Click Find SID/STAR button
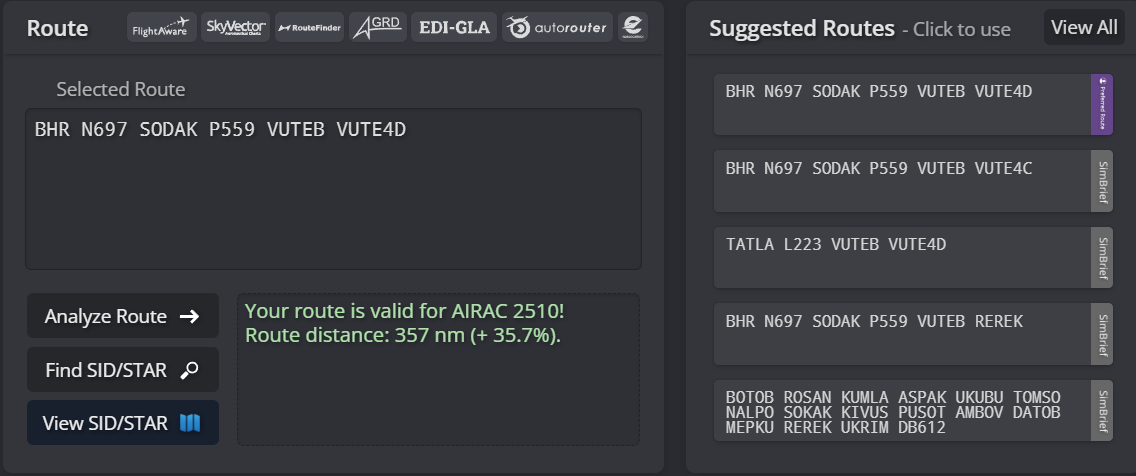 [x=122, y=370]
